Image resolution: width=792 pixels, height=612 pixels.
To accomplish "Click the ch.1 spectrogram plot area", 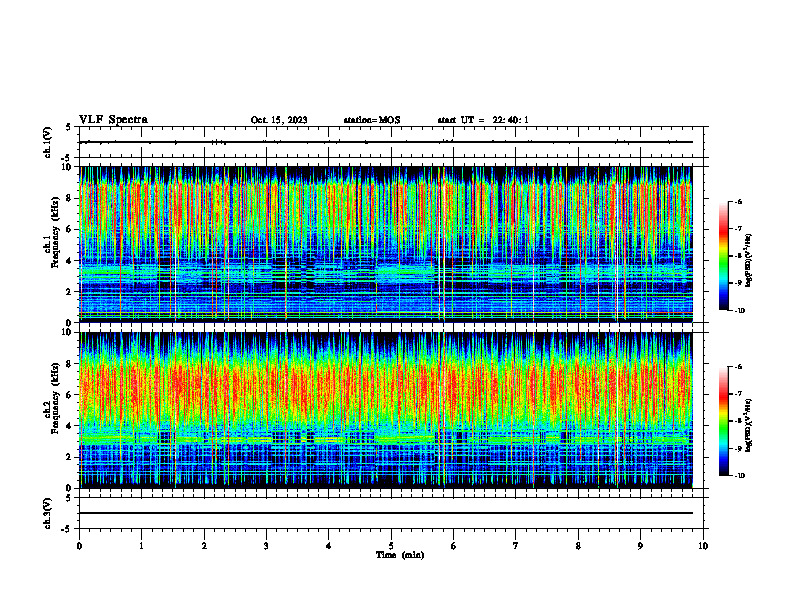I will pyautogui.click(x=386, y=244).
